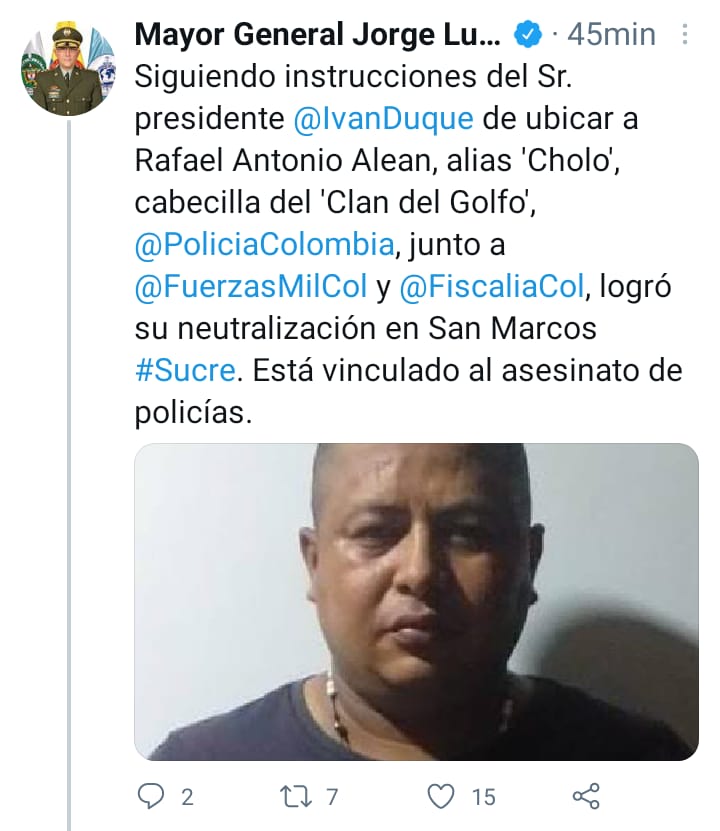720x831 pixels.
Task: View the retweet count 7
Action: (332, 797)
